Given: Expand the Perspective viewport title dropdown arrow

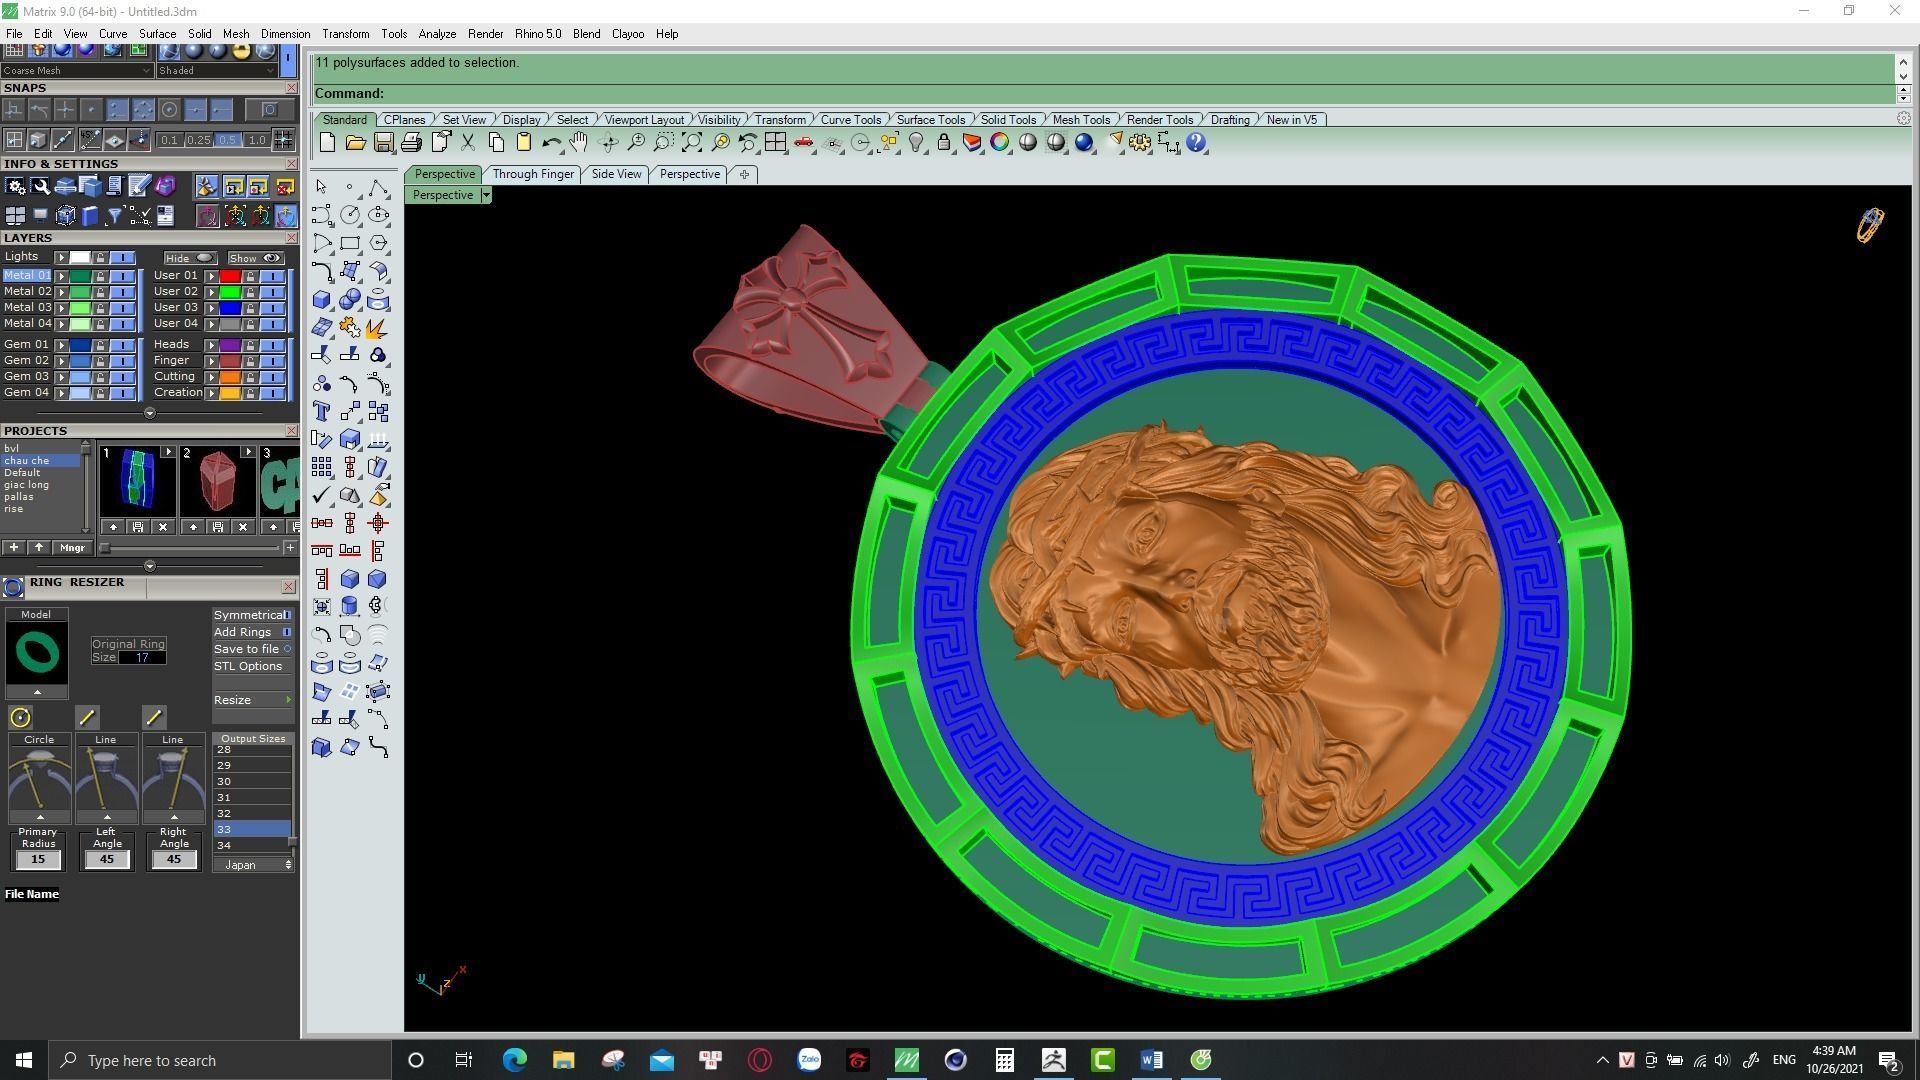Looking at the screenshot, I should [x=486, y=195].
